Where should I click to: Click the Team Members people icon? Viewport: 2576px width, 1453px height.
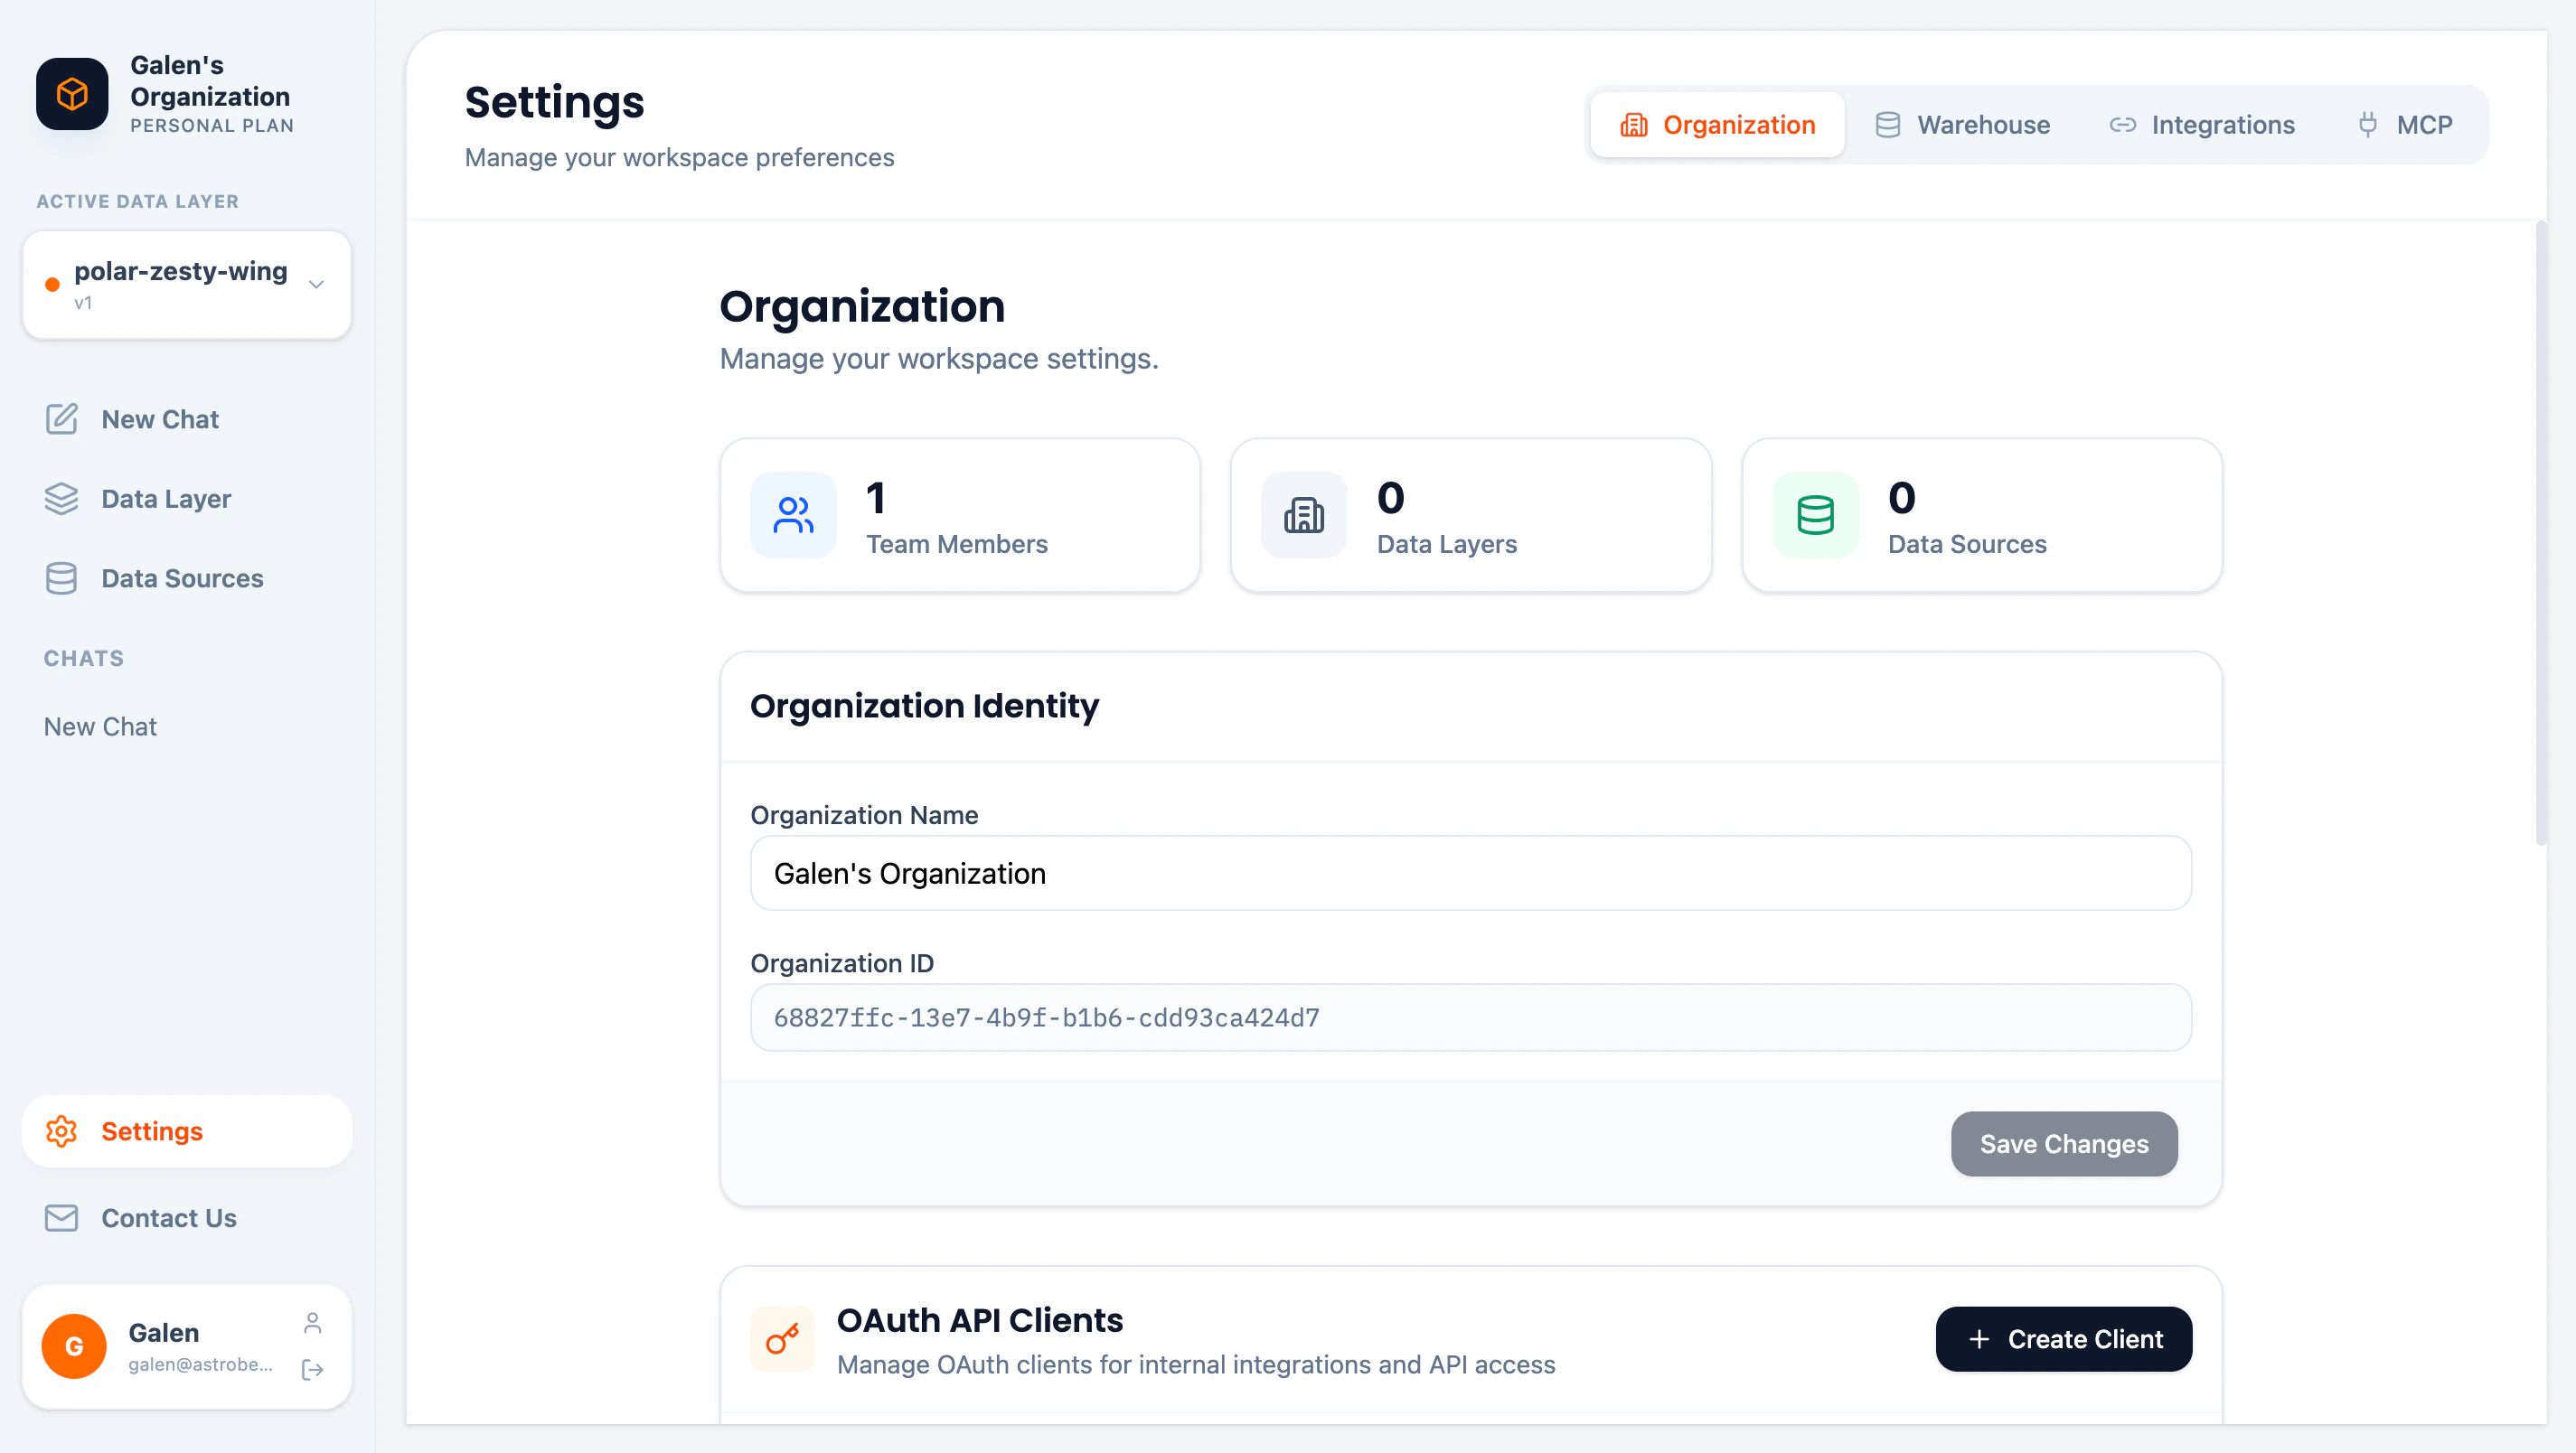[793, 515]
